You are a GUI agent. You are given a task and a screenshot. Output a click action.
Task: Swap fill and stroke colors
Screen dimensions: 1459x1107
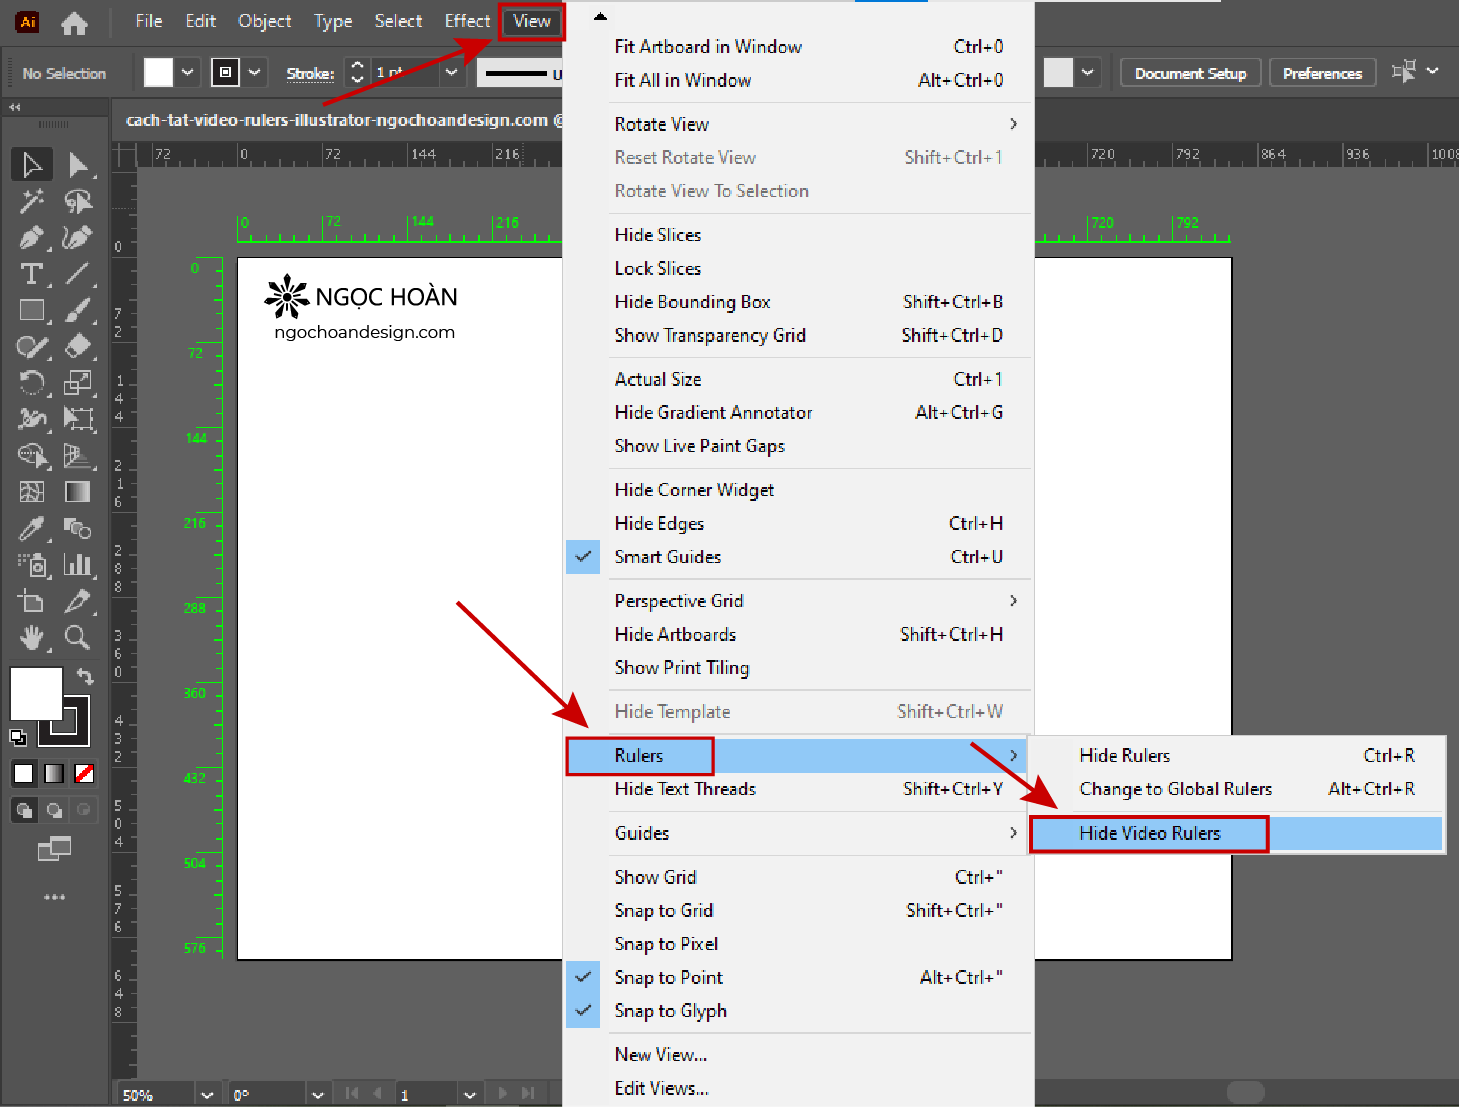(86, 677)
